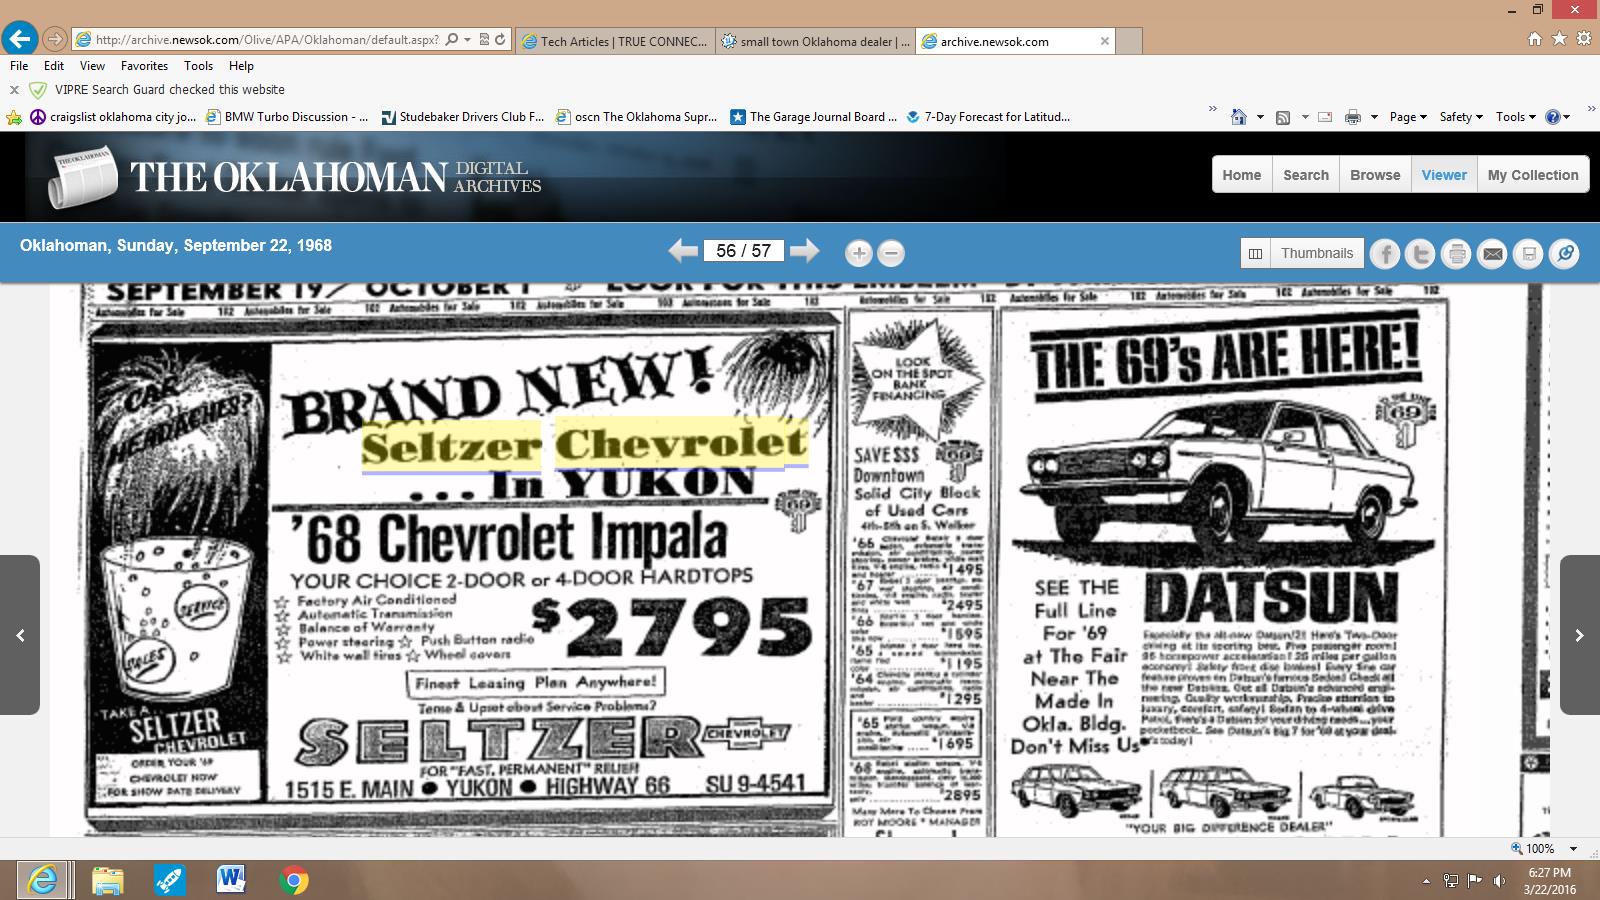Click the search magnifier in the address bar

[452, 40]
